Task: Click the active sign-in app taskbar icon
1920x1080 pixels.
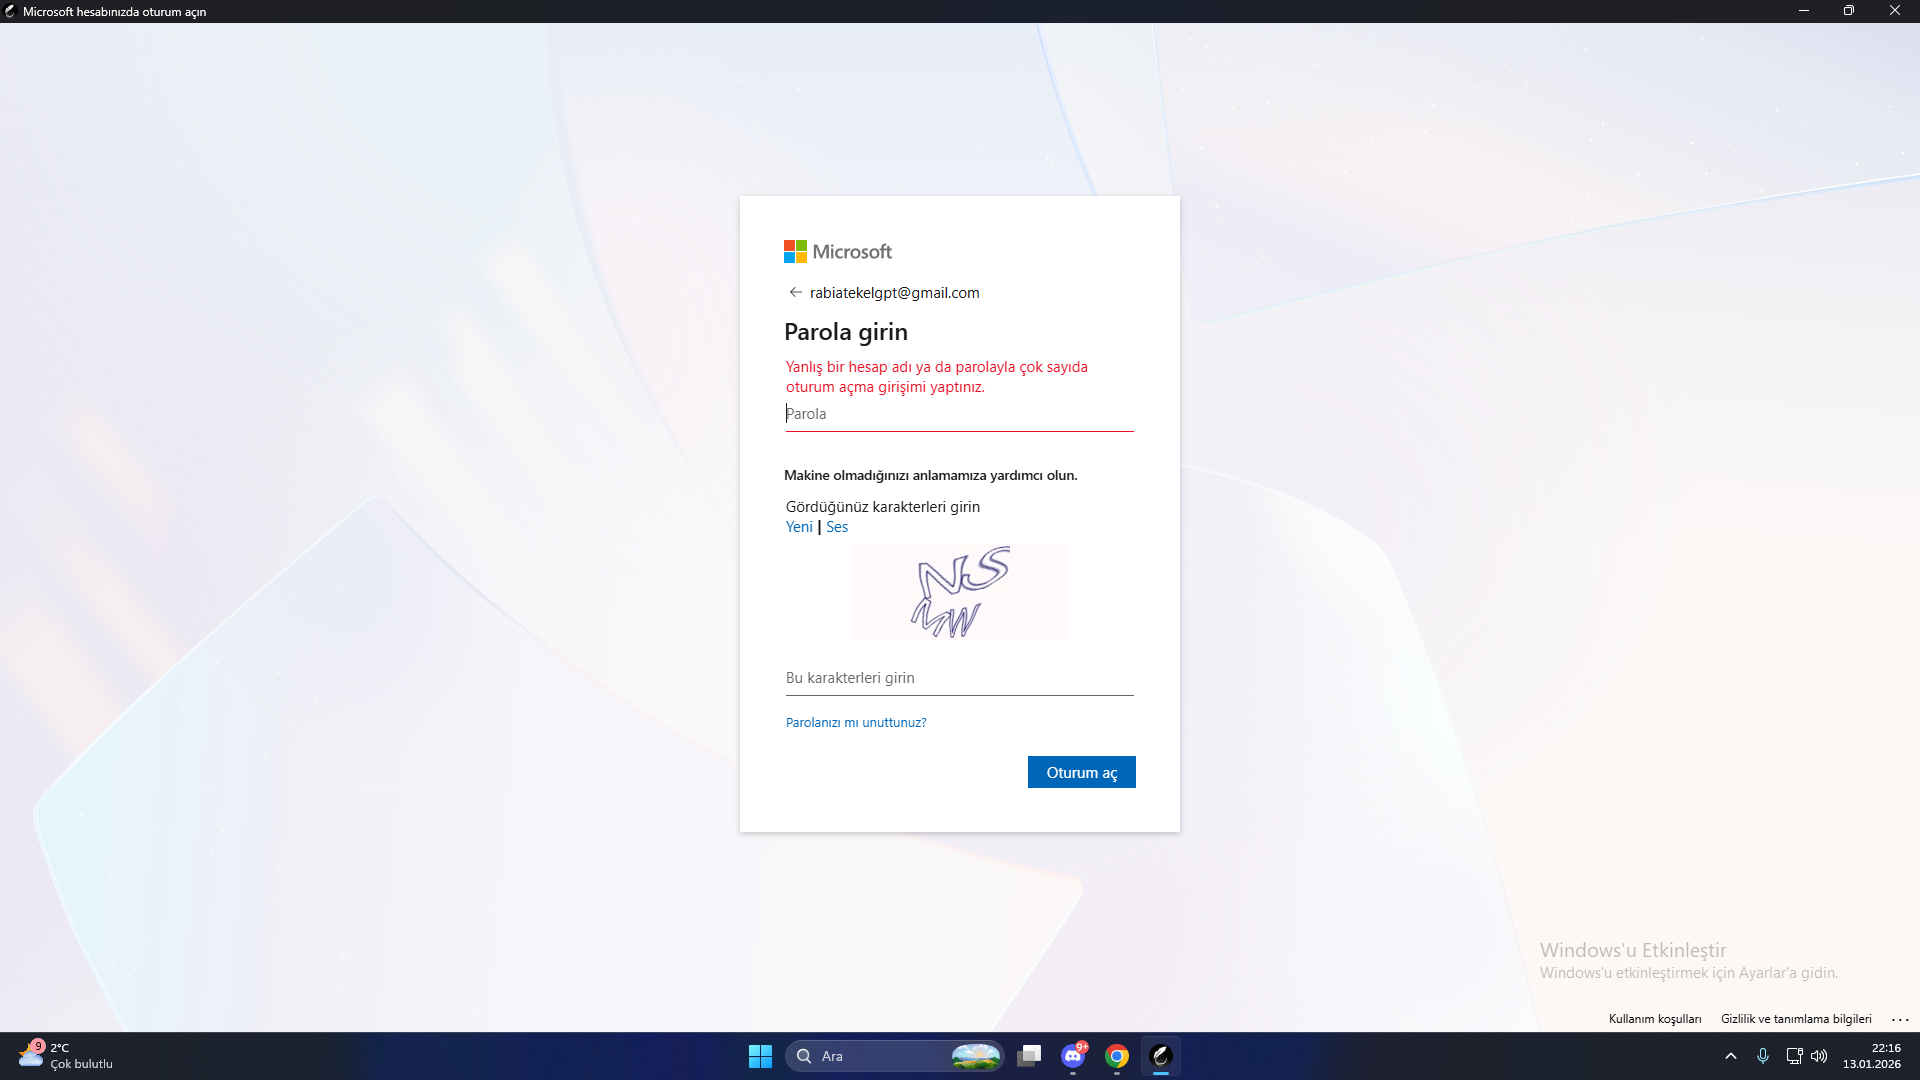Action: 1161,1056
